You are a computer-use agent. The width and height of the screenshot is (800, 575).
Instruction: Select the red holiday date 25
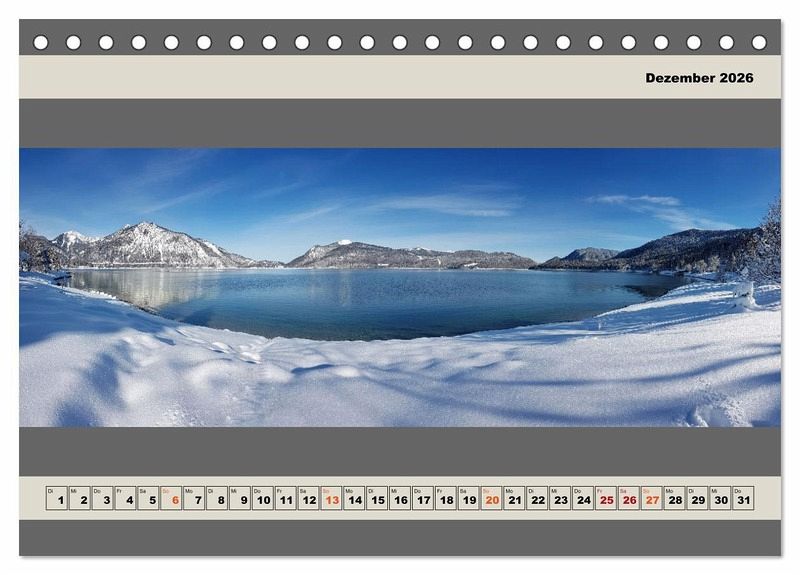pos(606,498)
